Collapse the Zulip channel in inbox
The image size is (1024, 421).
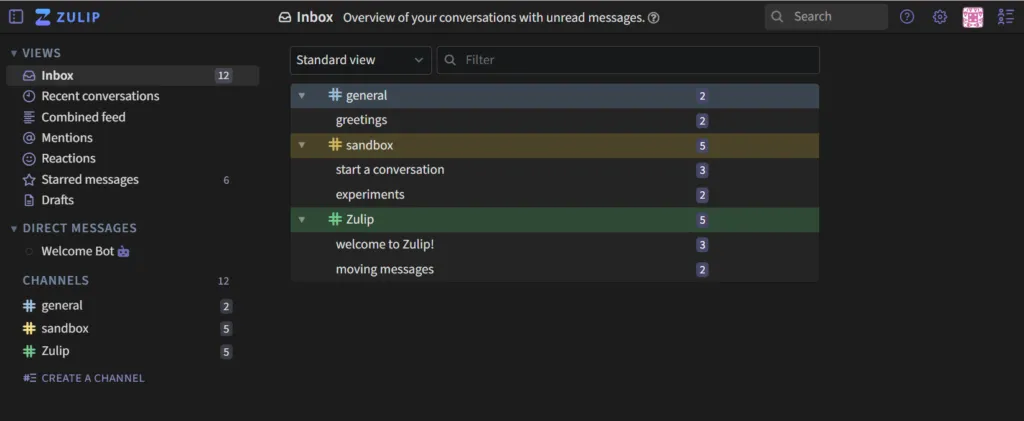point(302,220)
